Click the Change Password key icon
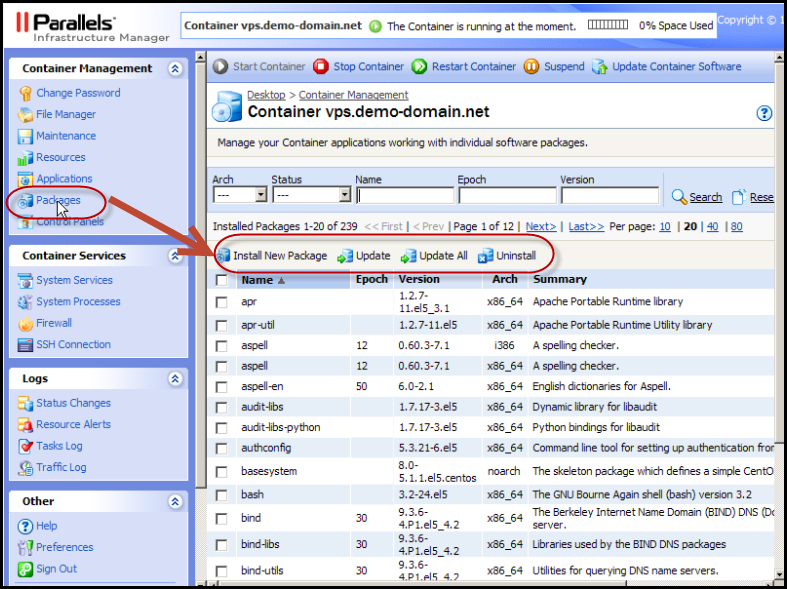787x589 pixels. pyautogui.click(x=25, y=93)
